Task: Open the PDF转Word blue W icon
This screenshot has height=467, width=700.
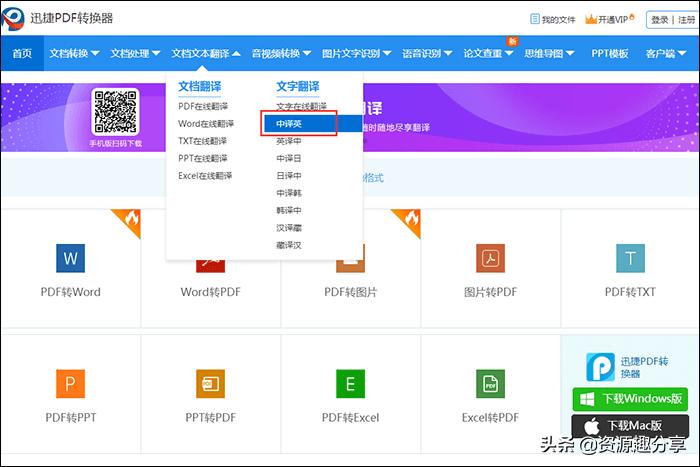Action: (x=71, y=258)
